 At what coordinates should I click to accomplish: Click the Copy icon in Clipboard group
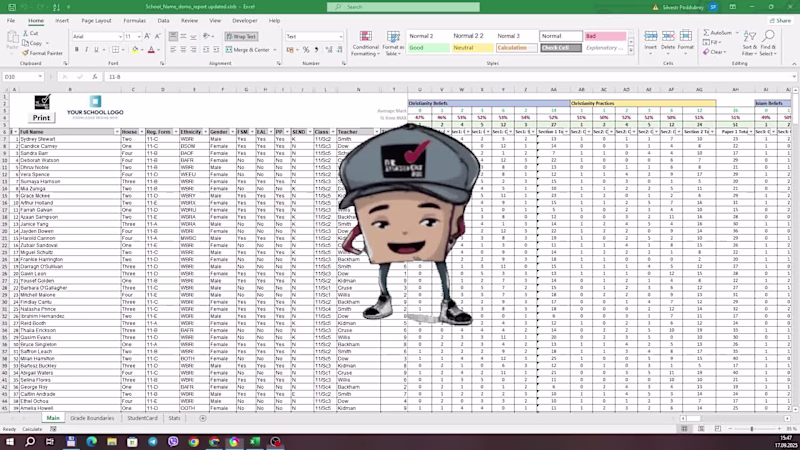[x=26, y=43]
